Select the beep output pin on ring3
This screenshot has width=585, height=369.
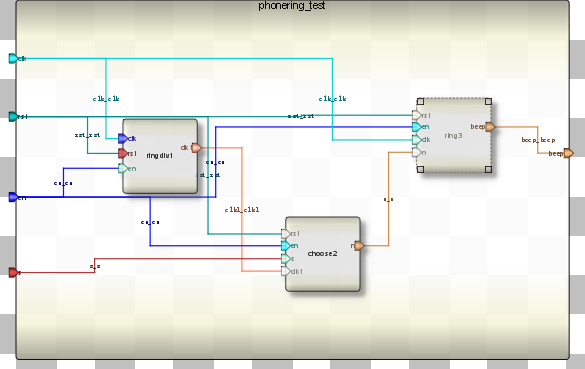point(490,127)
